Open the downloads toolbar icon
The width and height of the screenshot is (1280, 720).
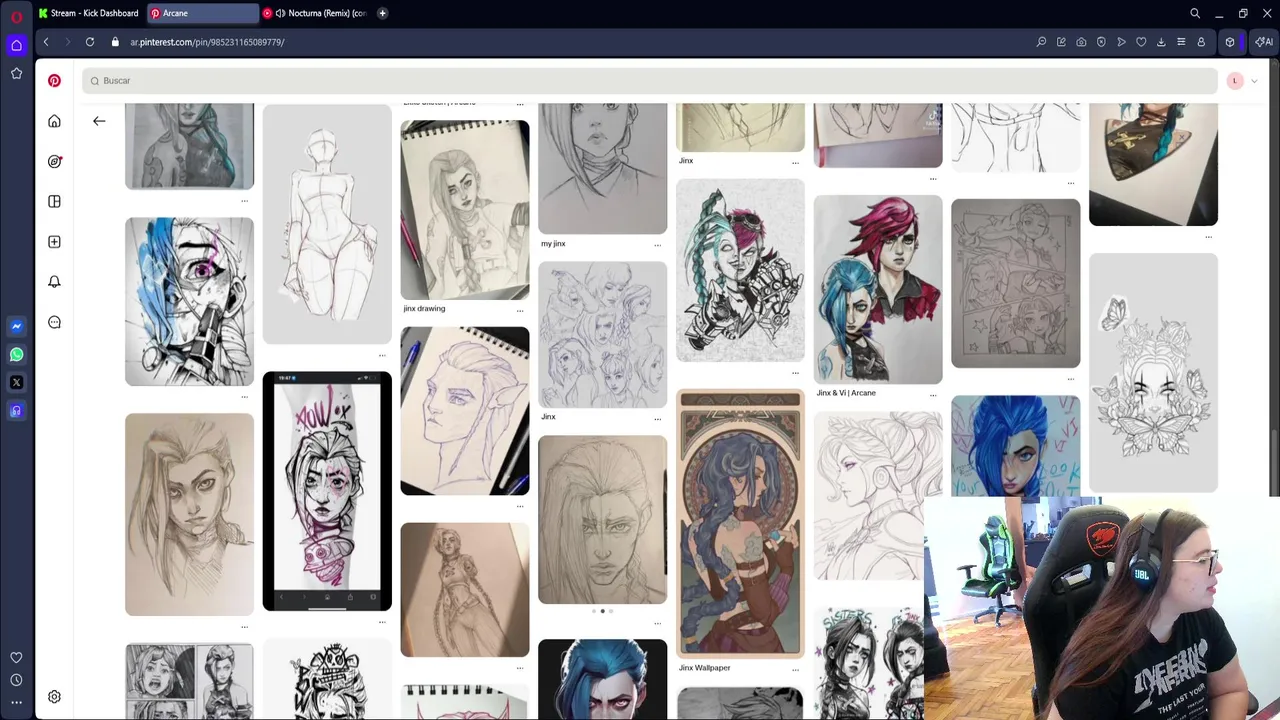(1161, 42)
